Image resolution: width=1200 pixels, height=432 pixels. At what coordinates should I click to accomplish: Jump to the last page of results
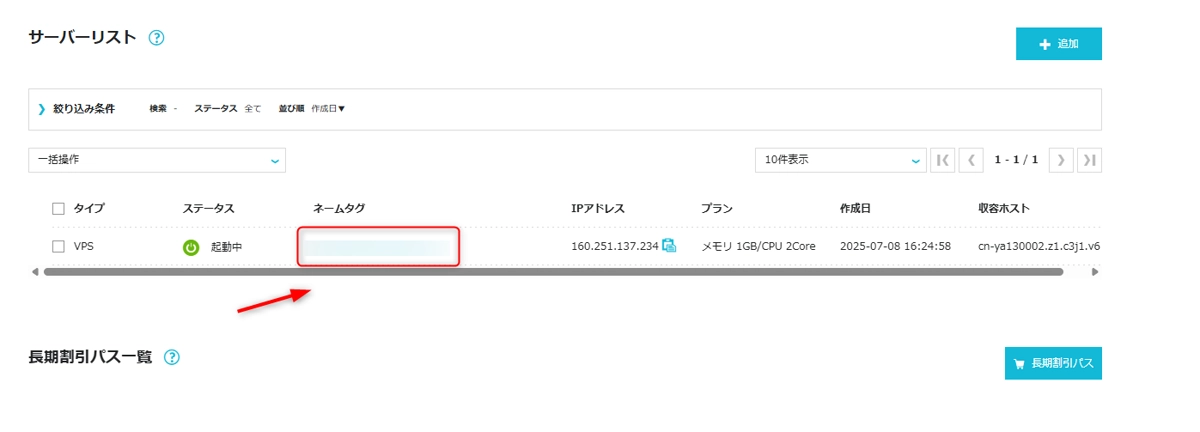[1090, 160]
